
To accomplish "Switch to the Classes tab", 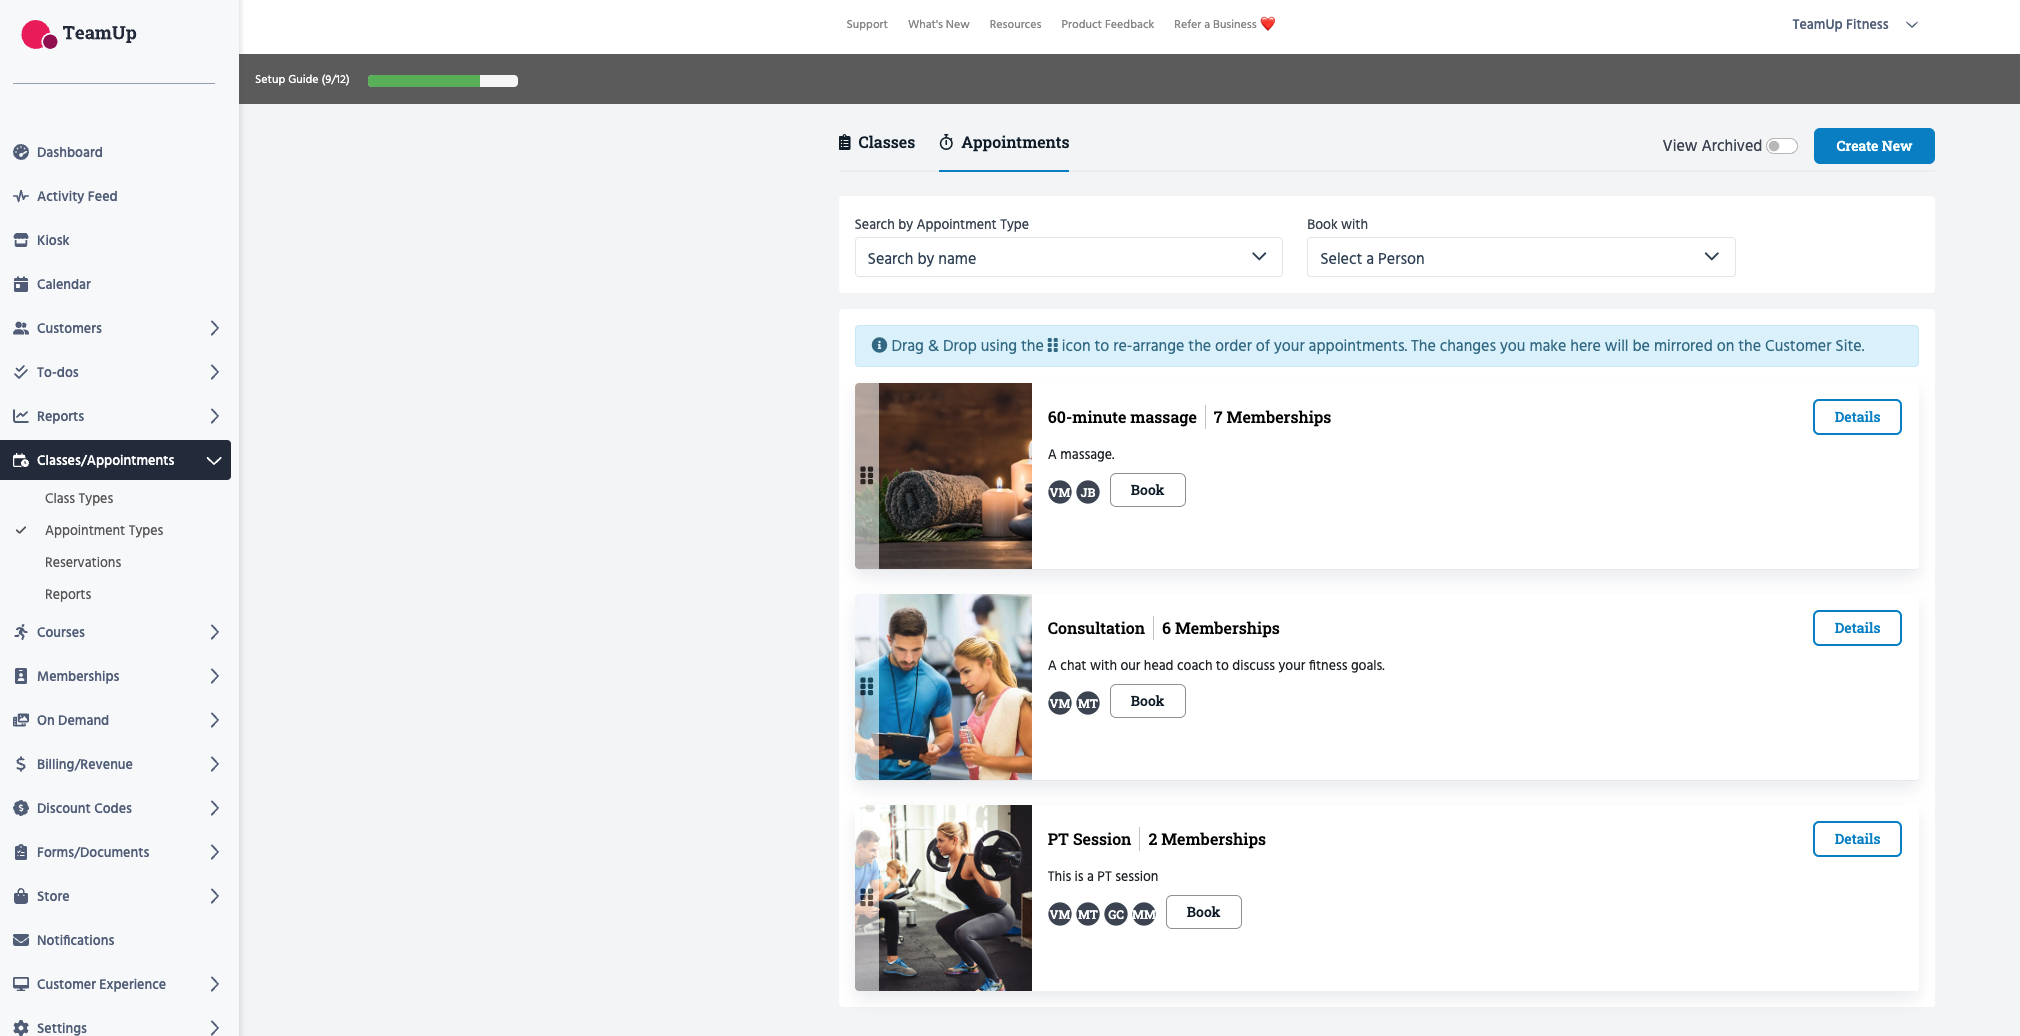I will click(x=877, y=143).
